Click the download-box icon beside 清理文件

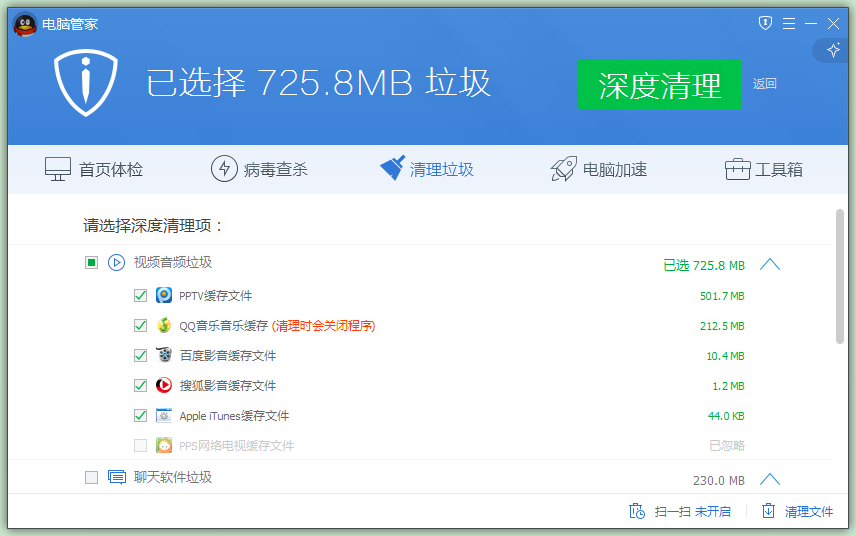coord(768,511)
